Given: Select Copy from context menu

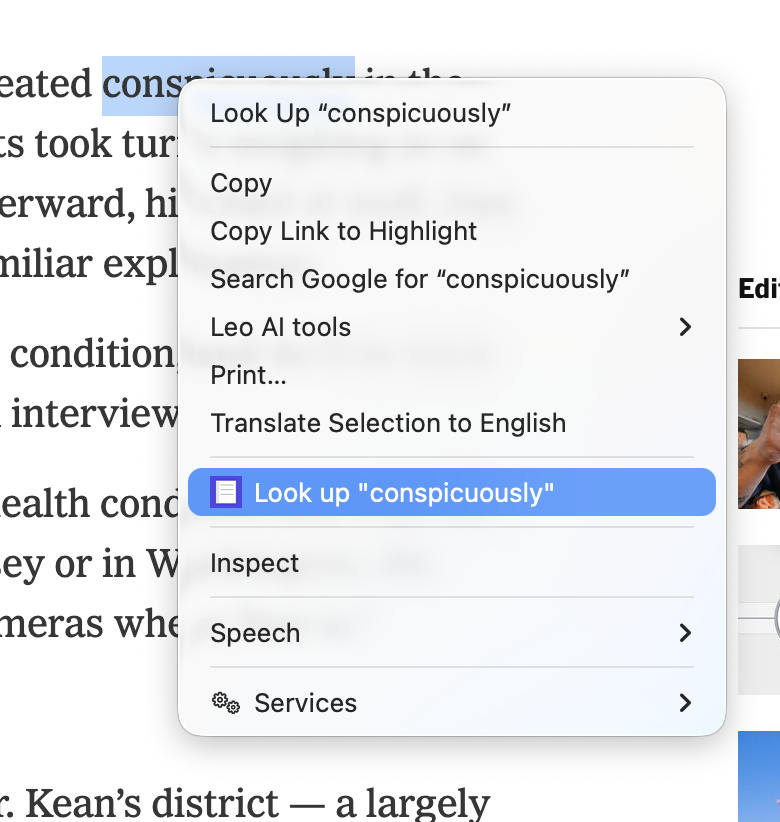Looking at the screenshot, I should point(452,183).
